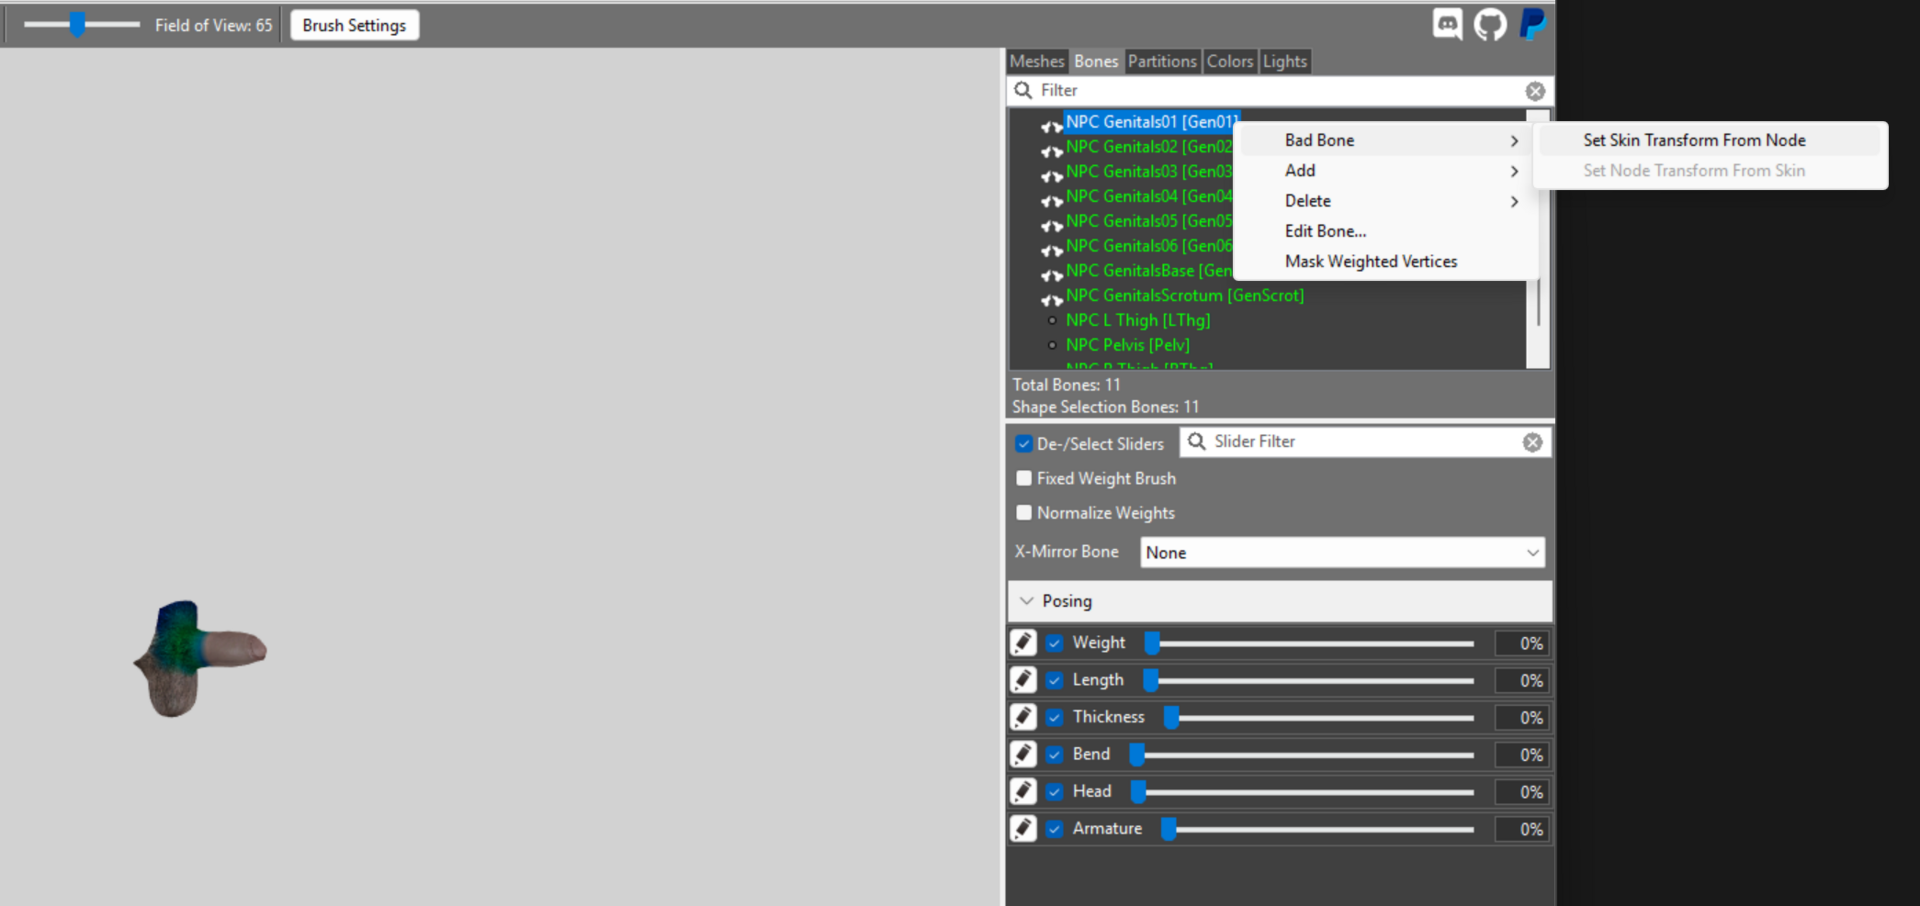This screenshot has width=1920, height=906.
Task: Expand the Bad Bone submenu arrow
Action: click(1514, 141)
